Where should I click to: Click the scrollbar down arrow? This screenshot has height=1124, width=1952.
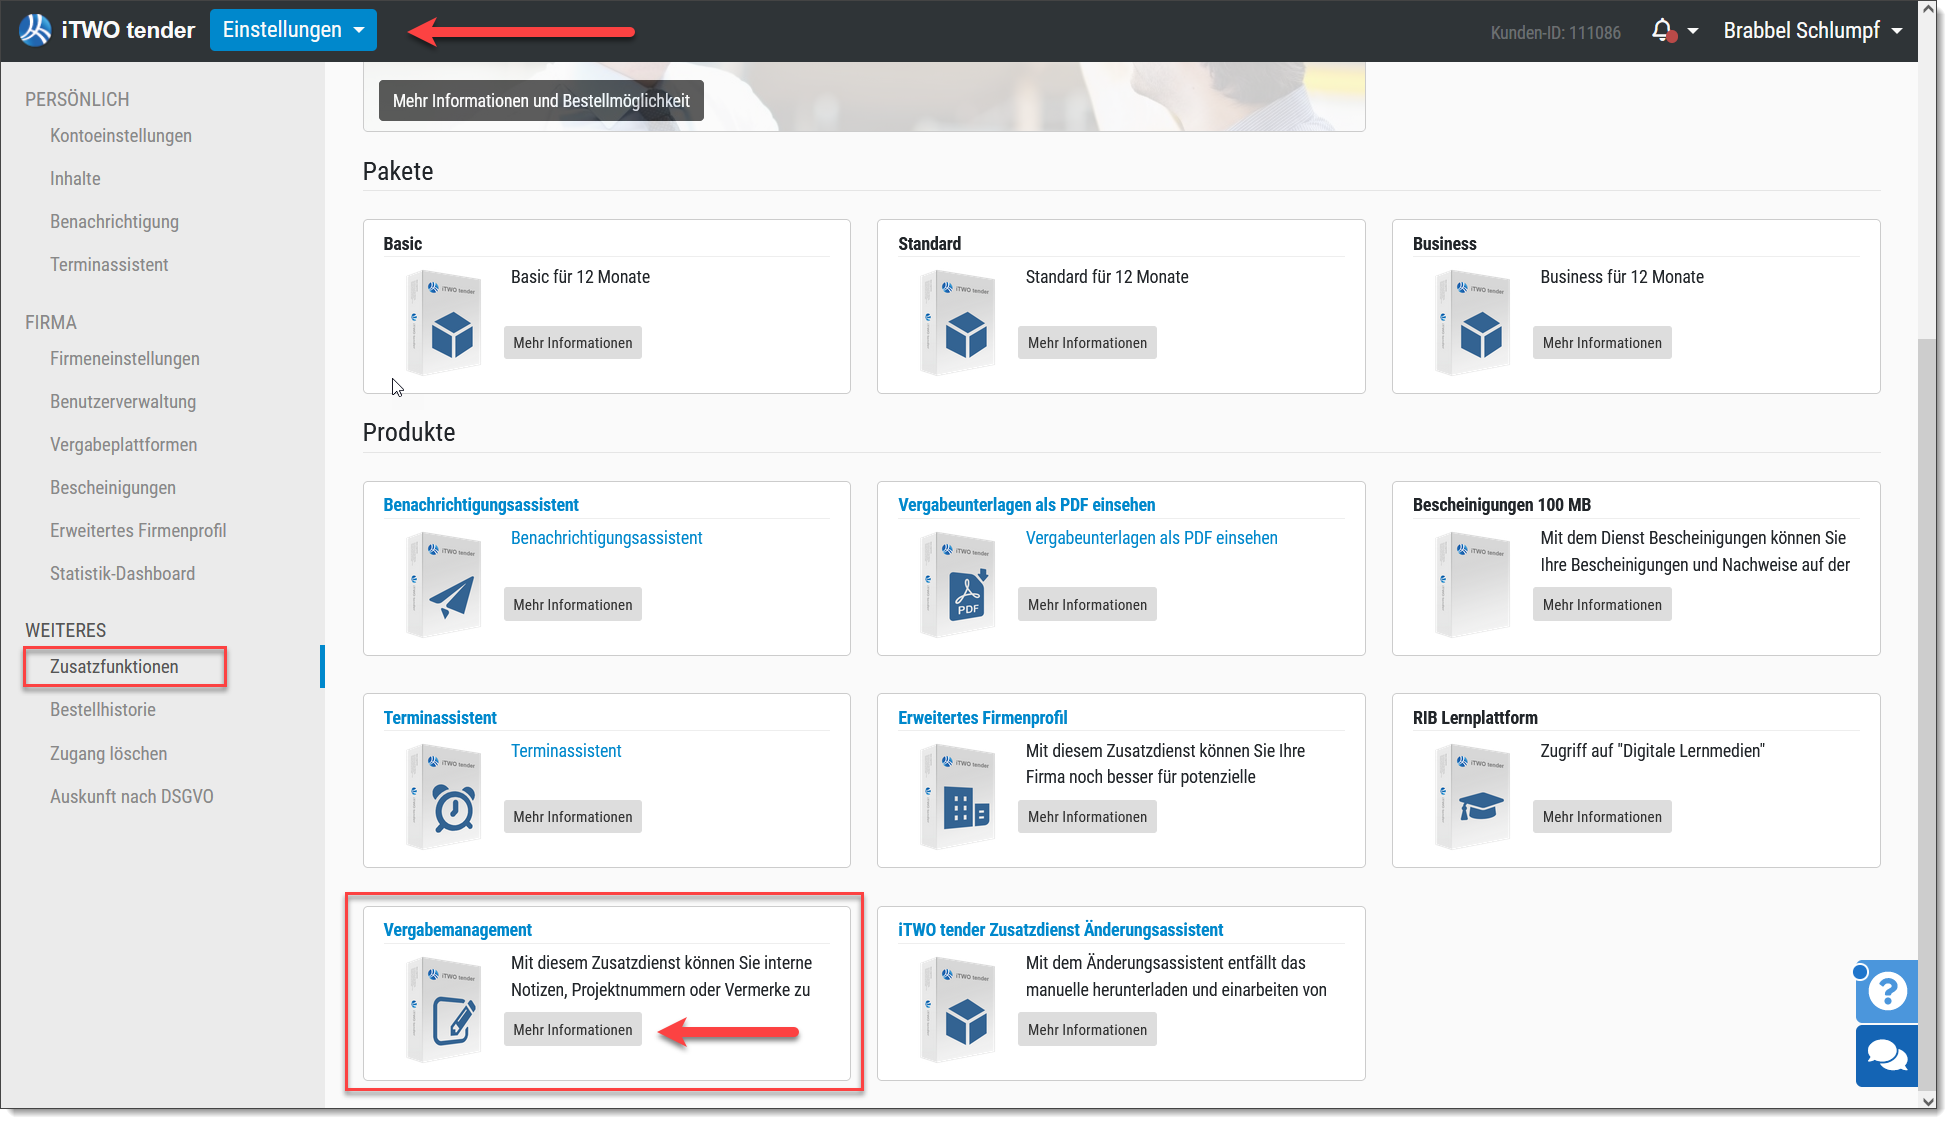click(1928, 1101)
